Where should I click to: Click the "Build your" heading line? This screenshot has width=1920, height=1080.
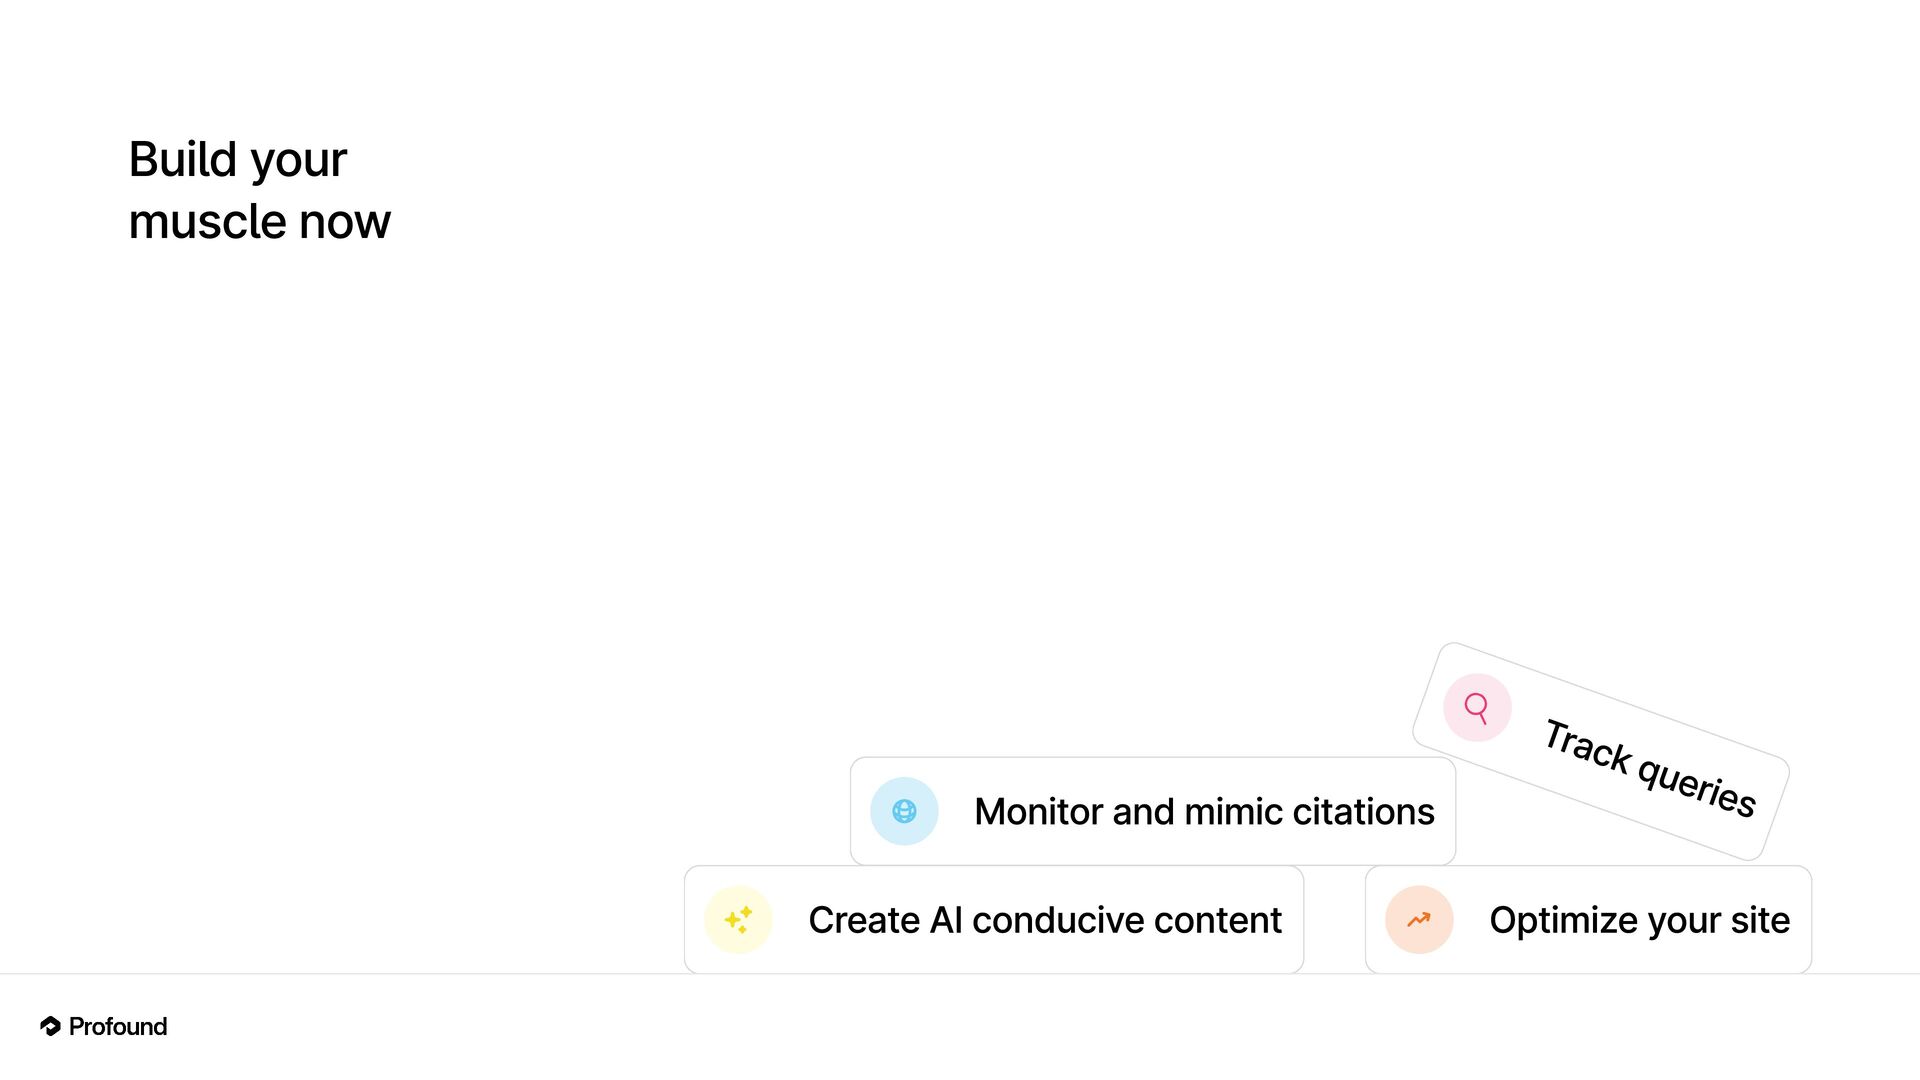pyautogui.click(x=238, y=160)
